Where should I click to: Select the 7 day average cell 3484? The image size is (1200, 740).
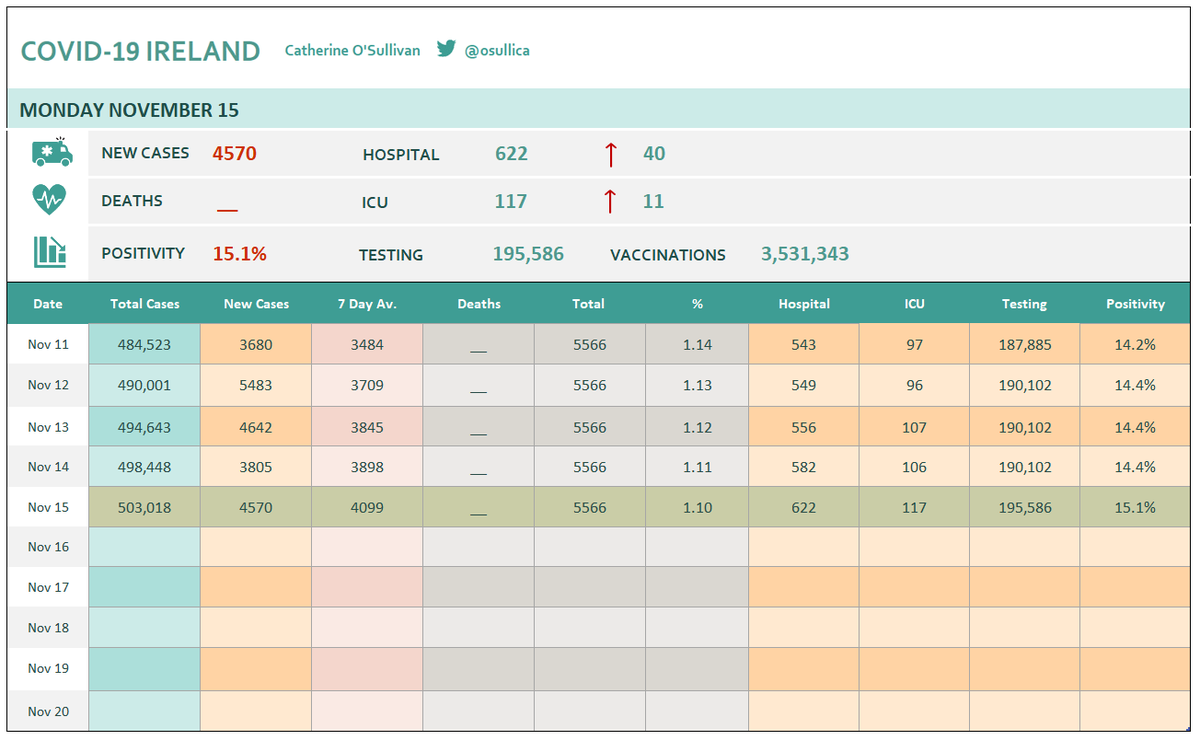coord(367,344)
